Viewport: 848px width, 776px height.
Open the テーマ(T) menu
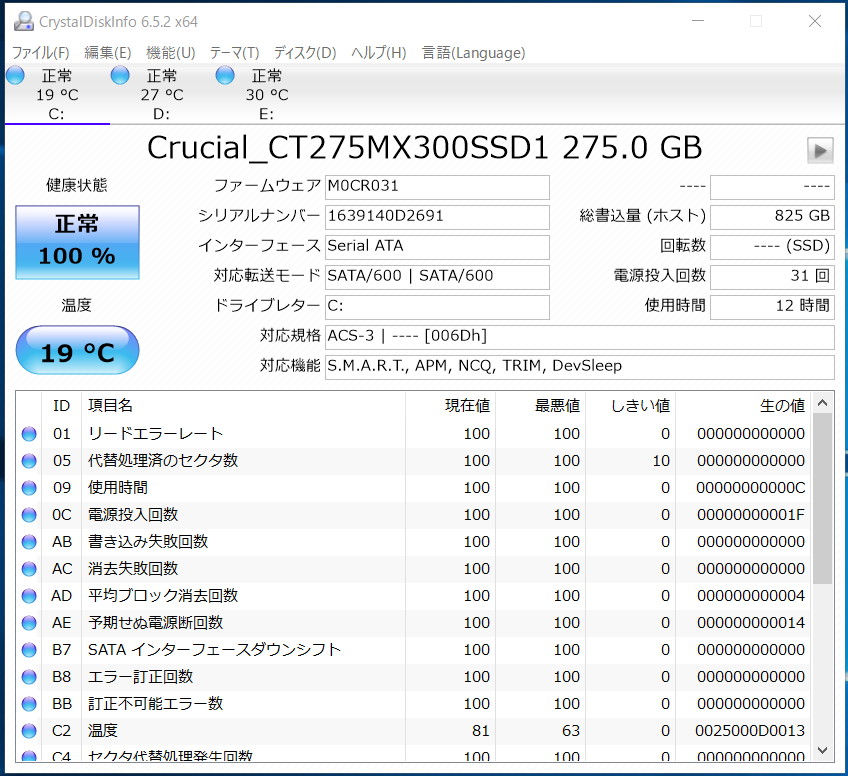[234, 52]
